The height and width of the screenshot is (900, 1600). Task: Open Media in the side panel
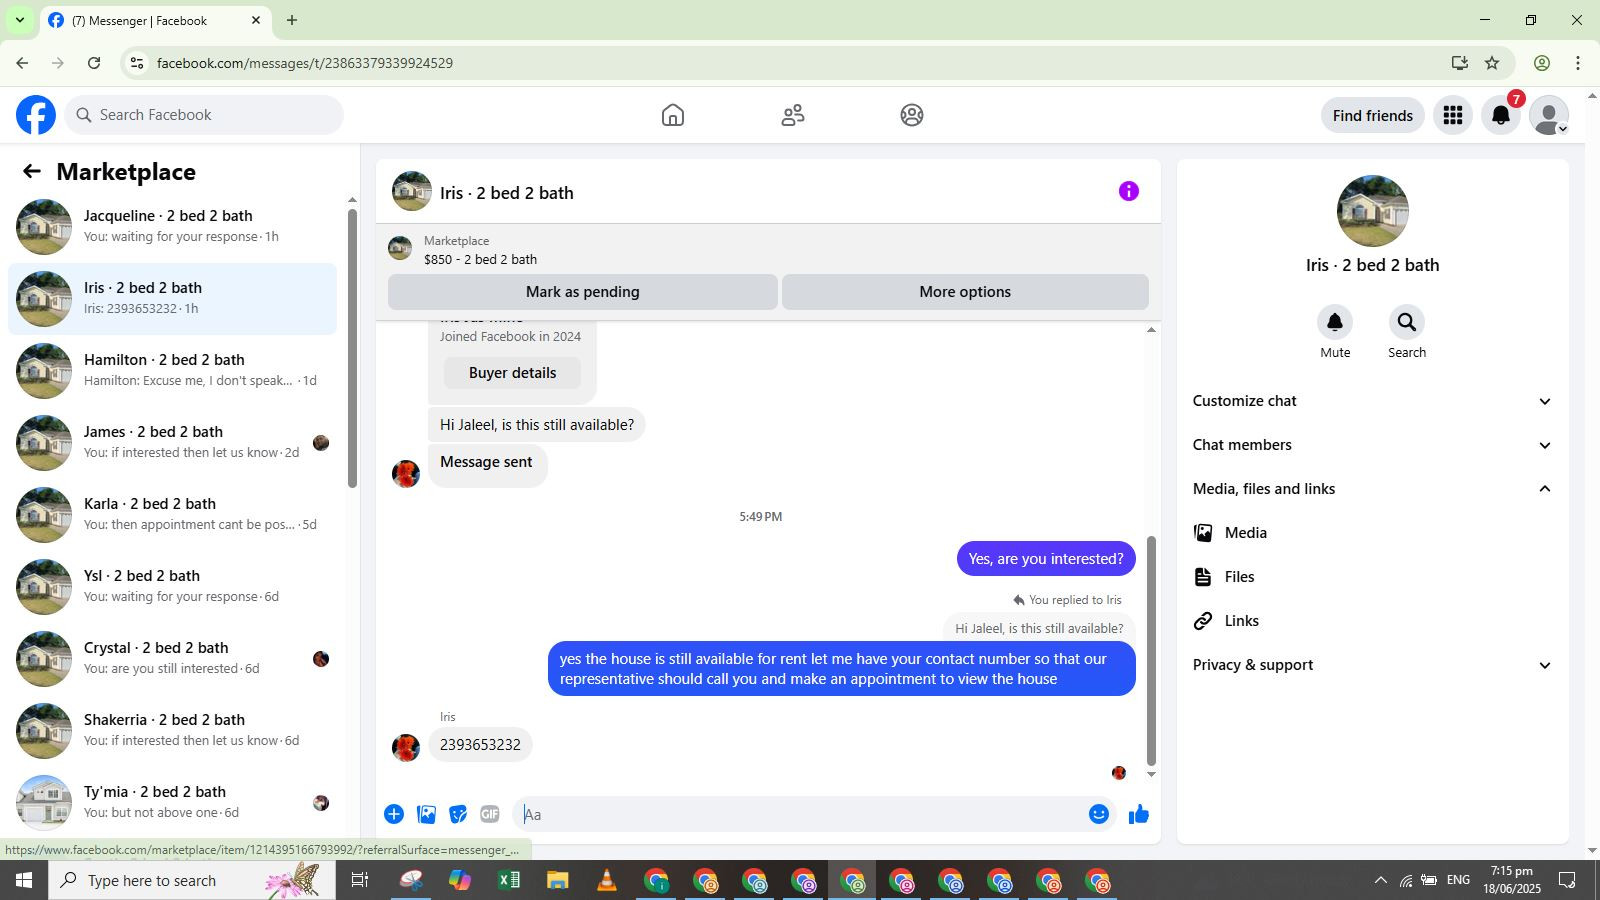1372,533
